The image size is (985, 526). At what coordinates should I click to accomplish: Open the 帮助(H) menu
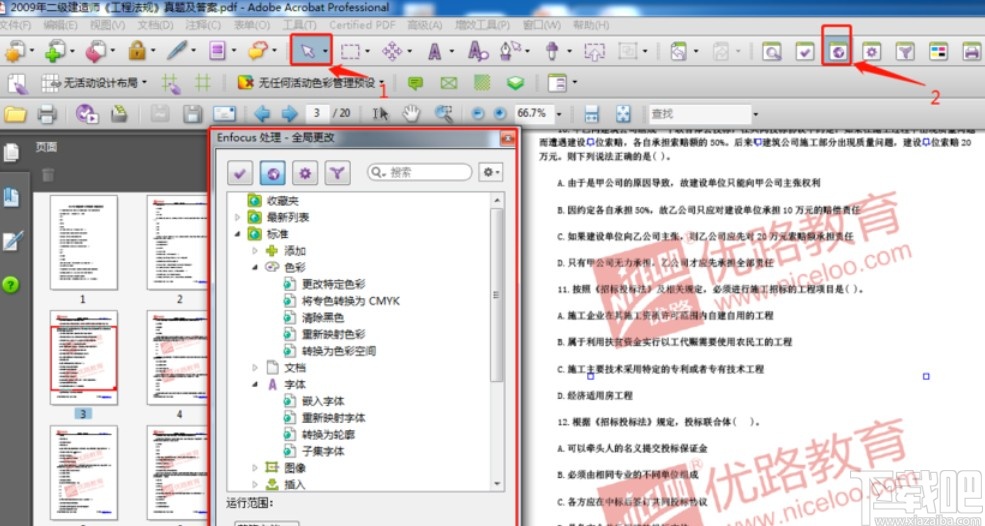[x=590, y=25]
